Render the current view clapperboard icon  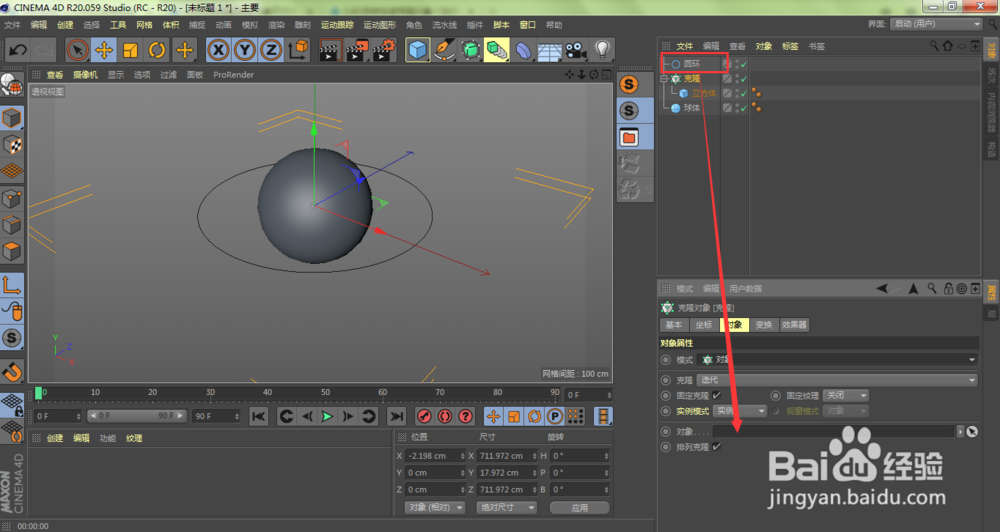330,50
